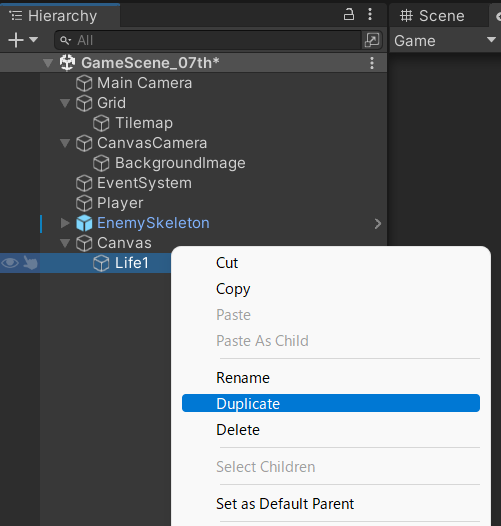Click the Grid cube icon

[84, 103]
